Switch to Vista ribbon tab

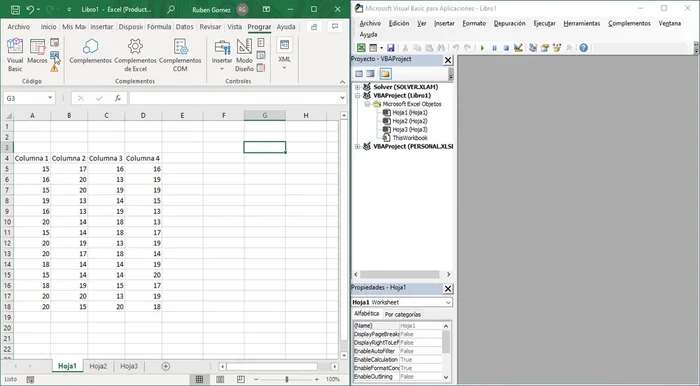tap(234, 27)
